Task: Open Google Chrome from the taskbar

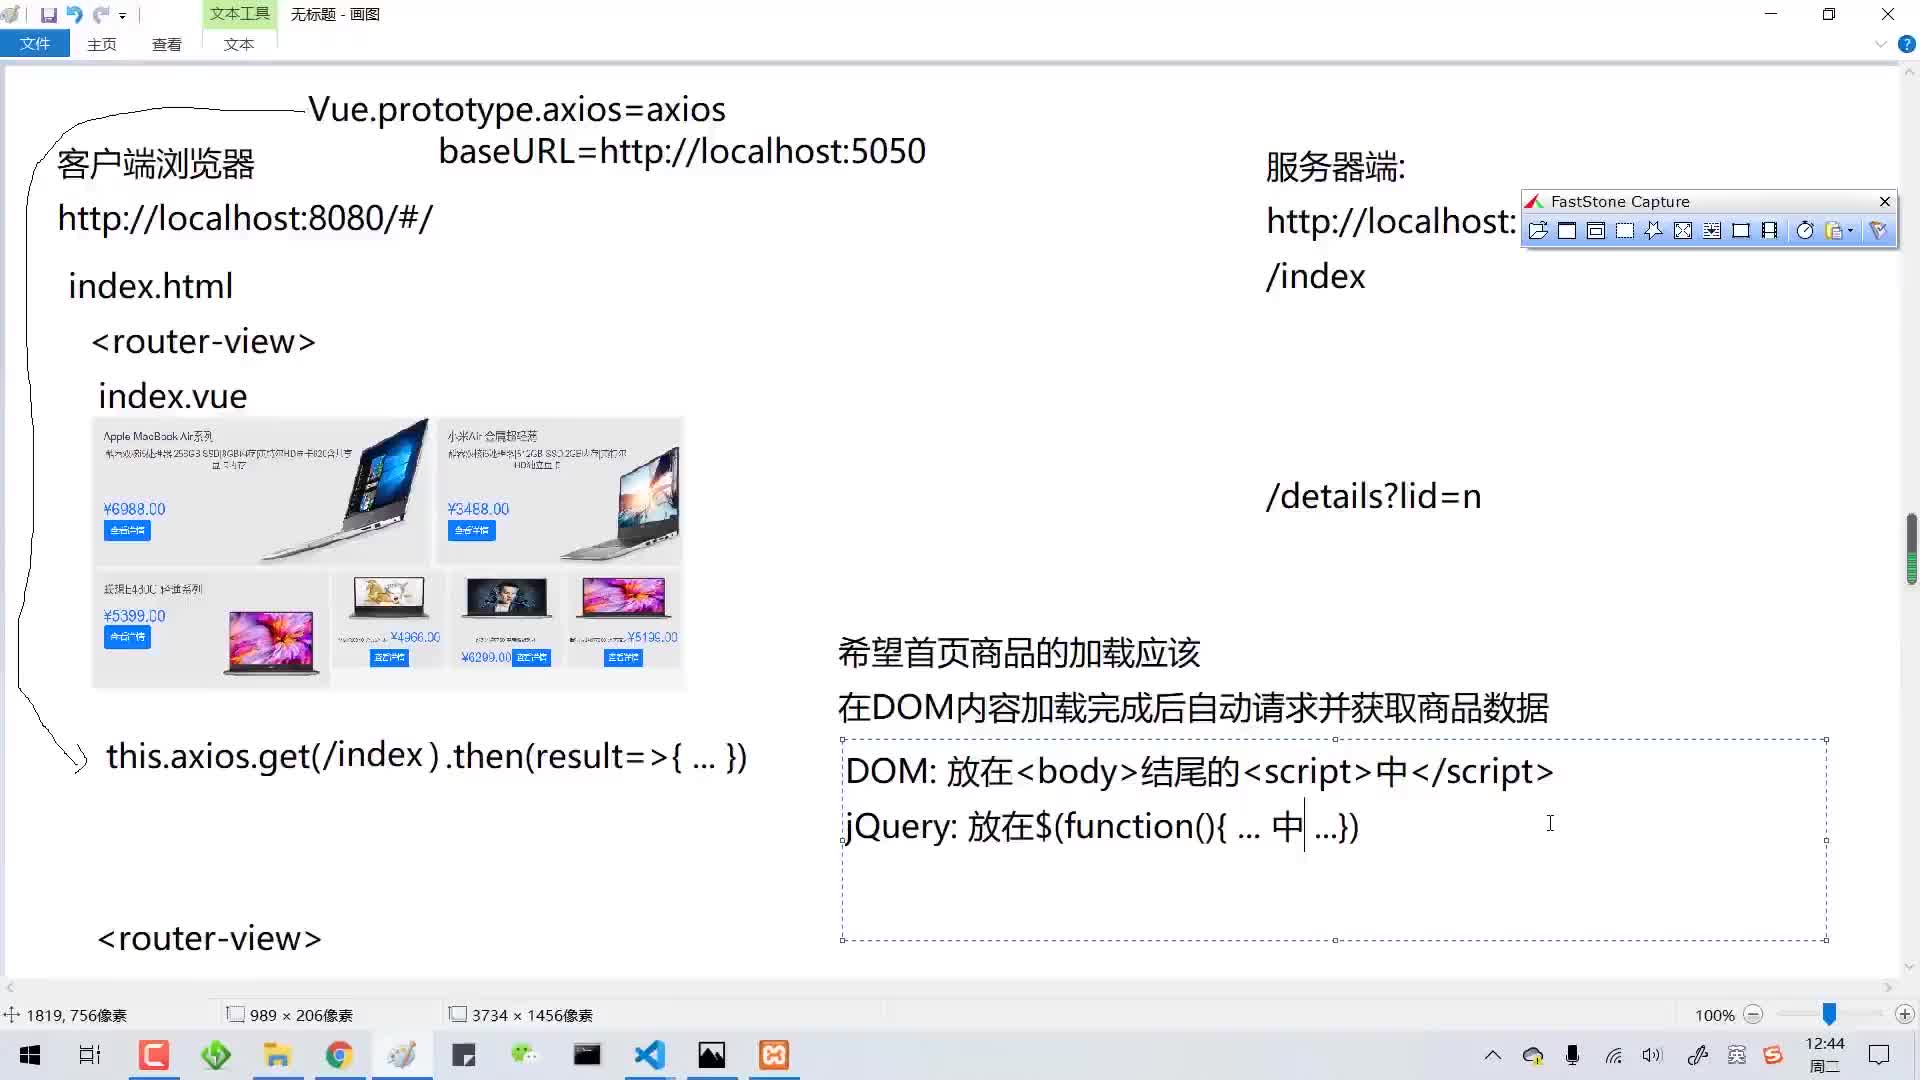Action: pyautogui.click(x=339, y=1055)
